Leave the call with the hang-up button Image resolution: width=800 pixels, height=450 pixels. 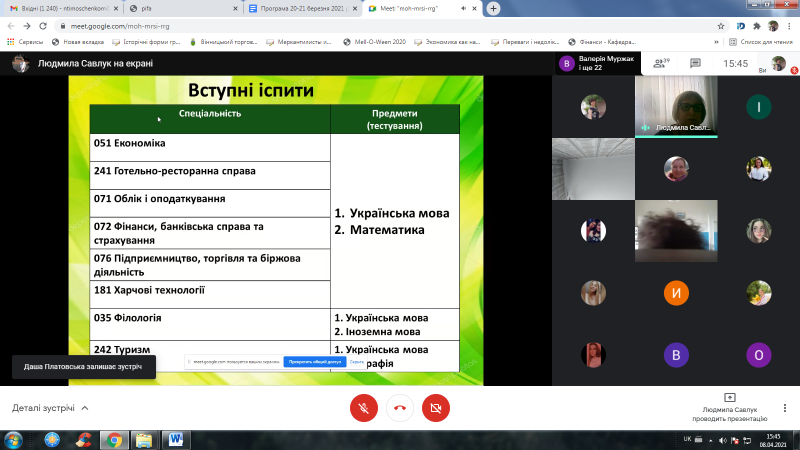point(400,408)
